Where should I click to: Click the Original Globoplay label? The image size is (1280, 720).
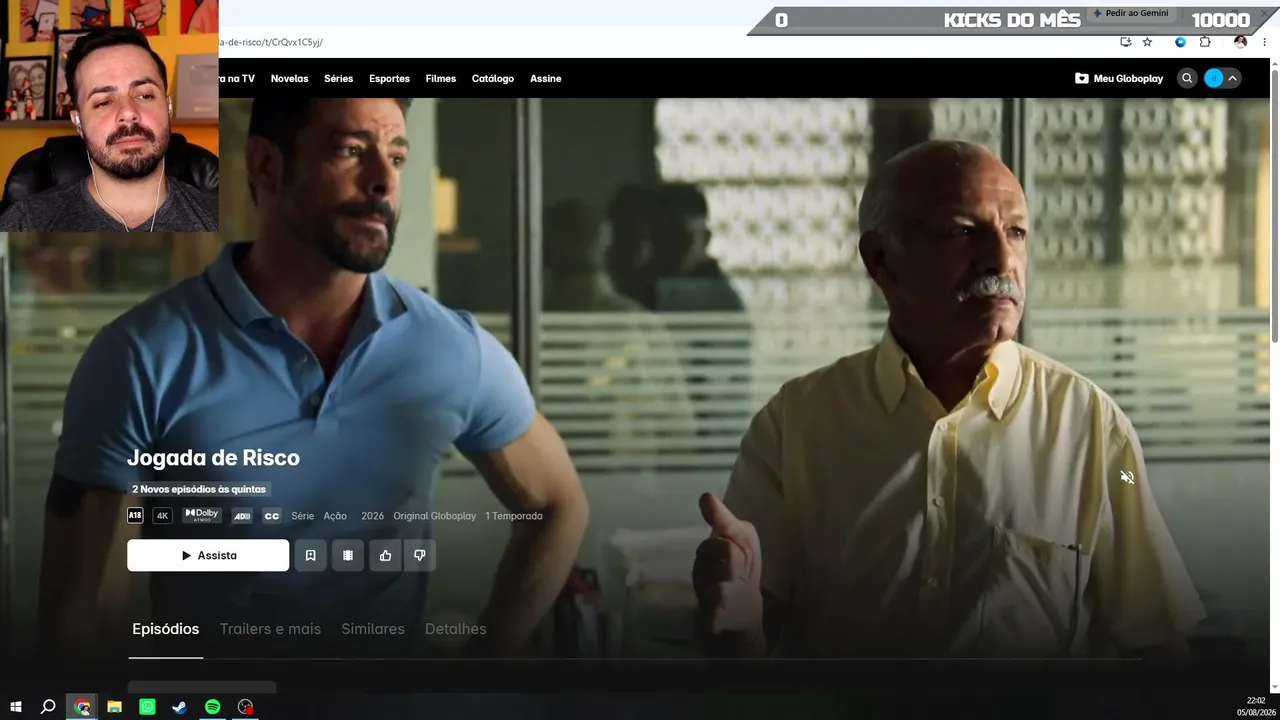point(434,516)
